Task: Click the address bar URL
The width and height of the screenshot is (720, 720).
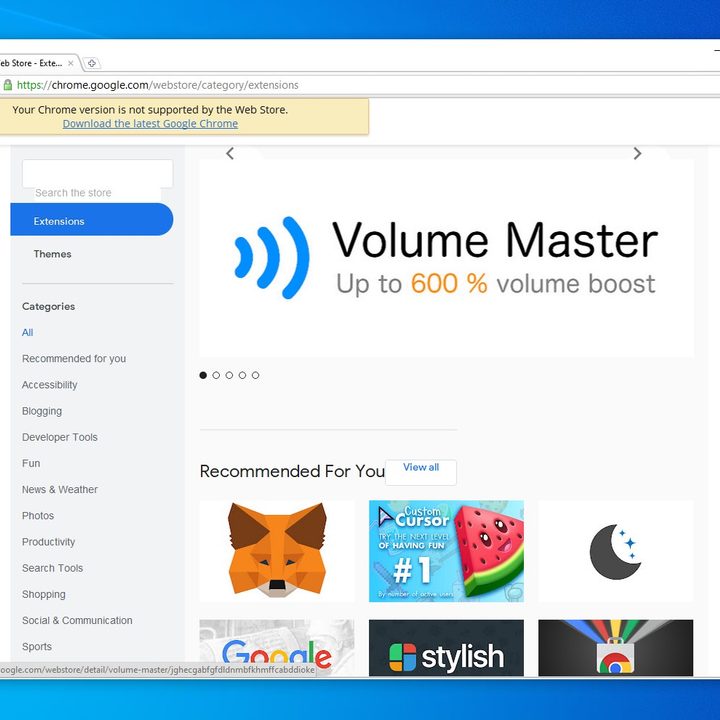Action: point(158,85)
